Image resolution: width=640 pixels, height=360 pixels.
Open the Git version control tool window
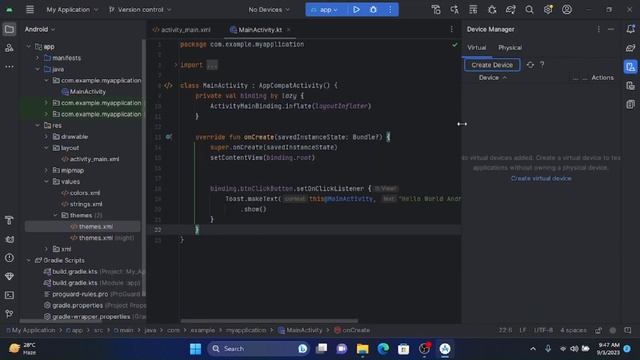coord(9,313)
